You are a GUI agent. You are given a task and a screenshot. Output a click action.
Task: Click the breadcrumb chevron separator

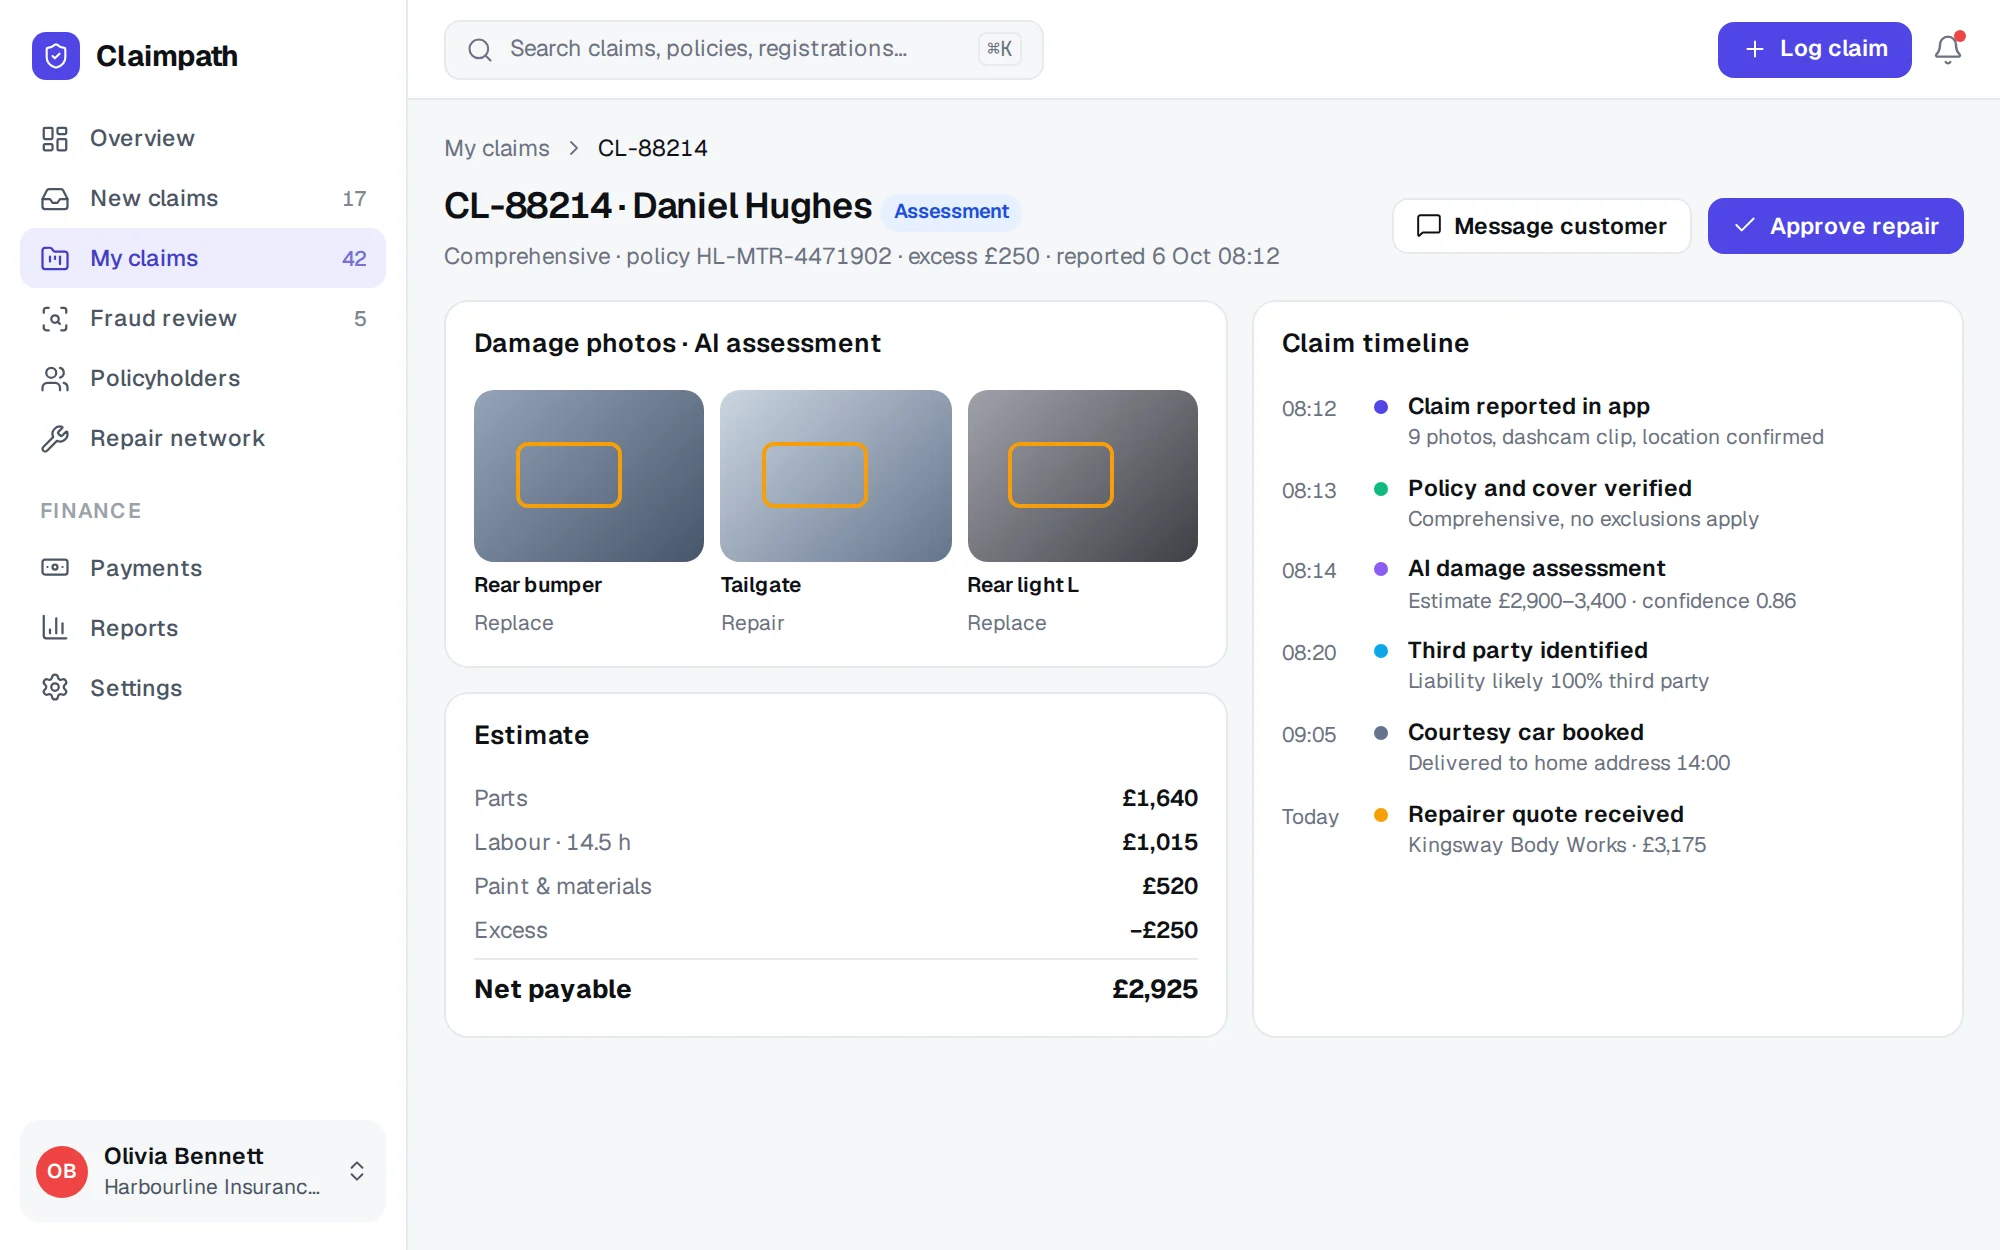[574, 148]
